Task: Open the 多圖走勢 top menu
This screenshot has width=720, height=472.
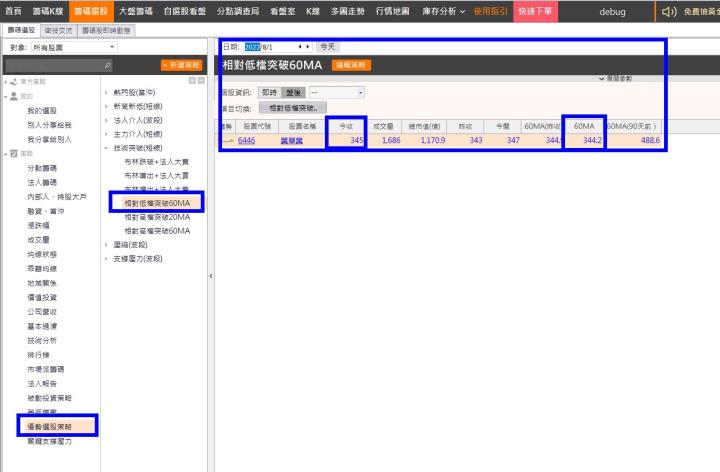Action: [x=348, y=11]
